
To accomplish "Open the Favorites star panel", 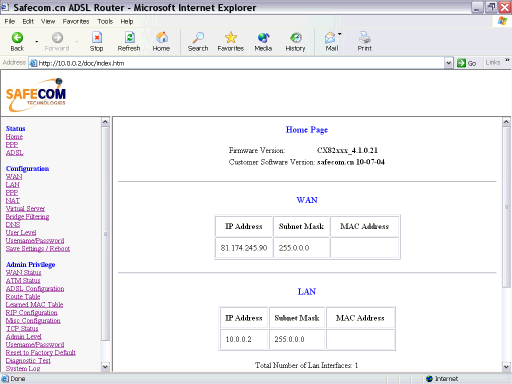I will click(x=231, y=38).
